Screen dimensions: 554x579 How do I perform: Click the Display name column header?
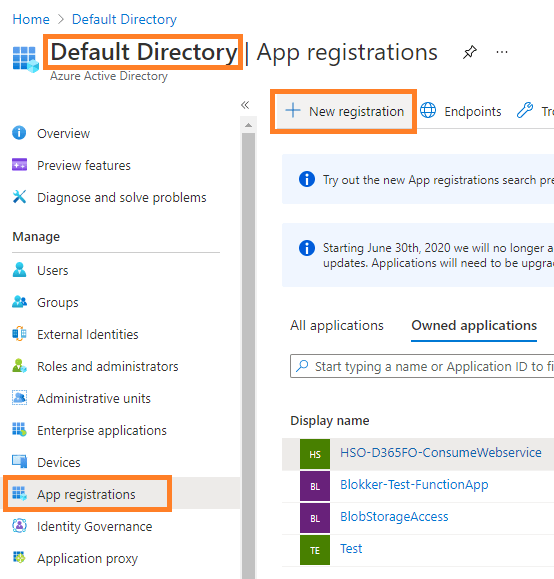point(330,421)
